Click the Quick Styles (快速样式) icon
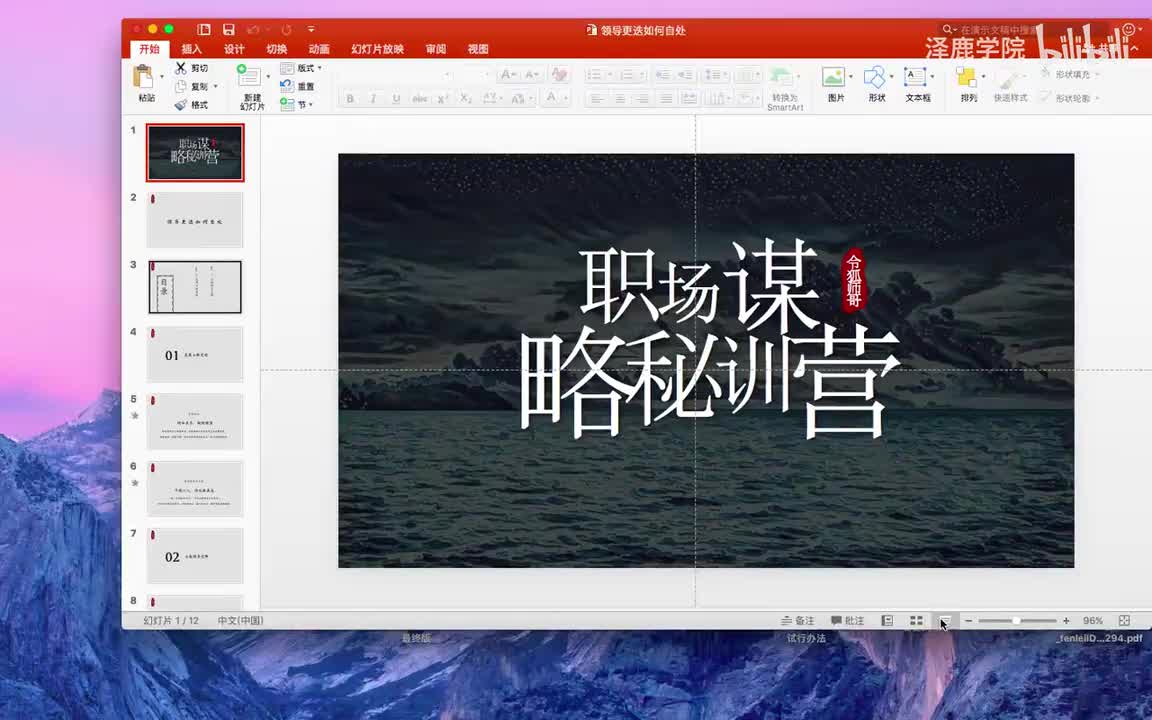Screen dimensions: 1152x720 tap(1009, 79)
